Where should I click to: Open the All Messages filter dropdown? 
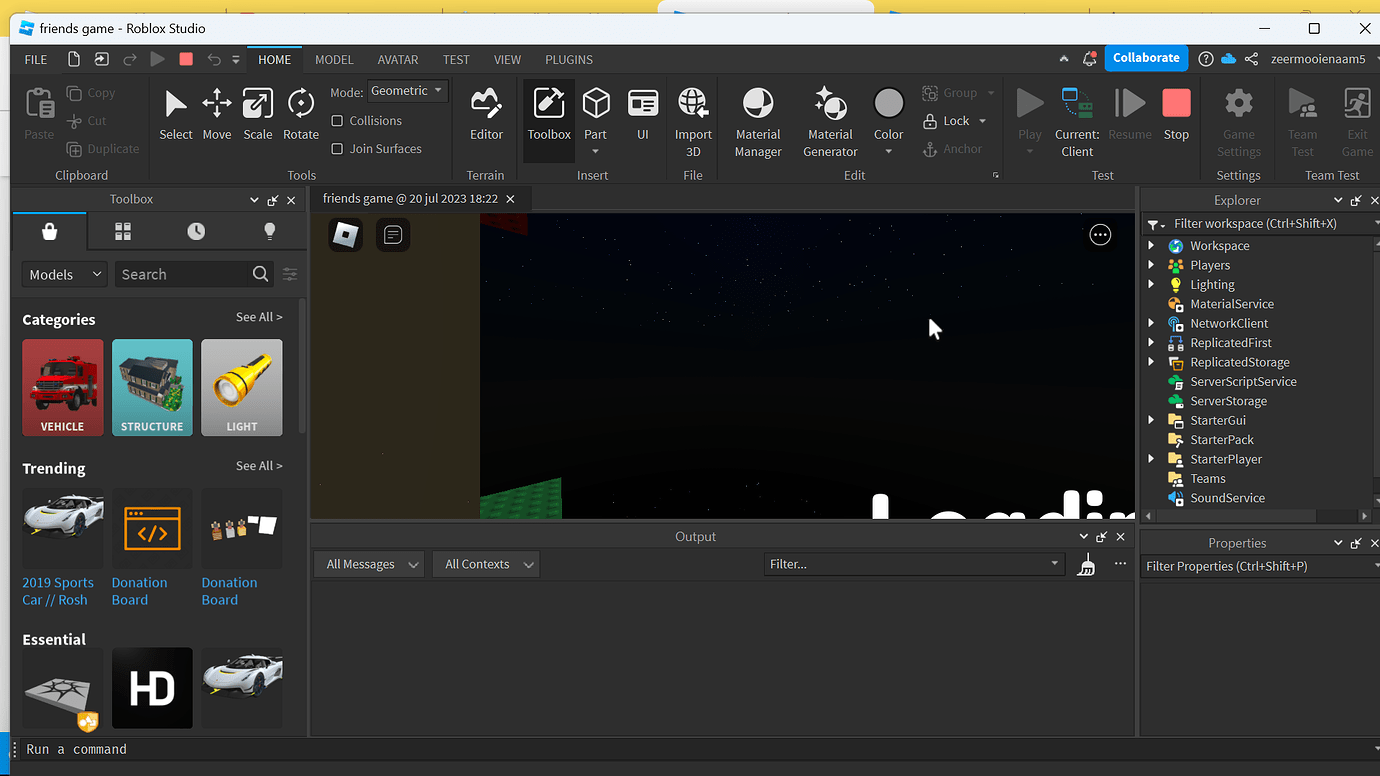(368, 563)
